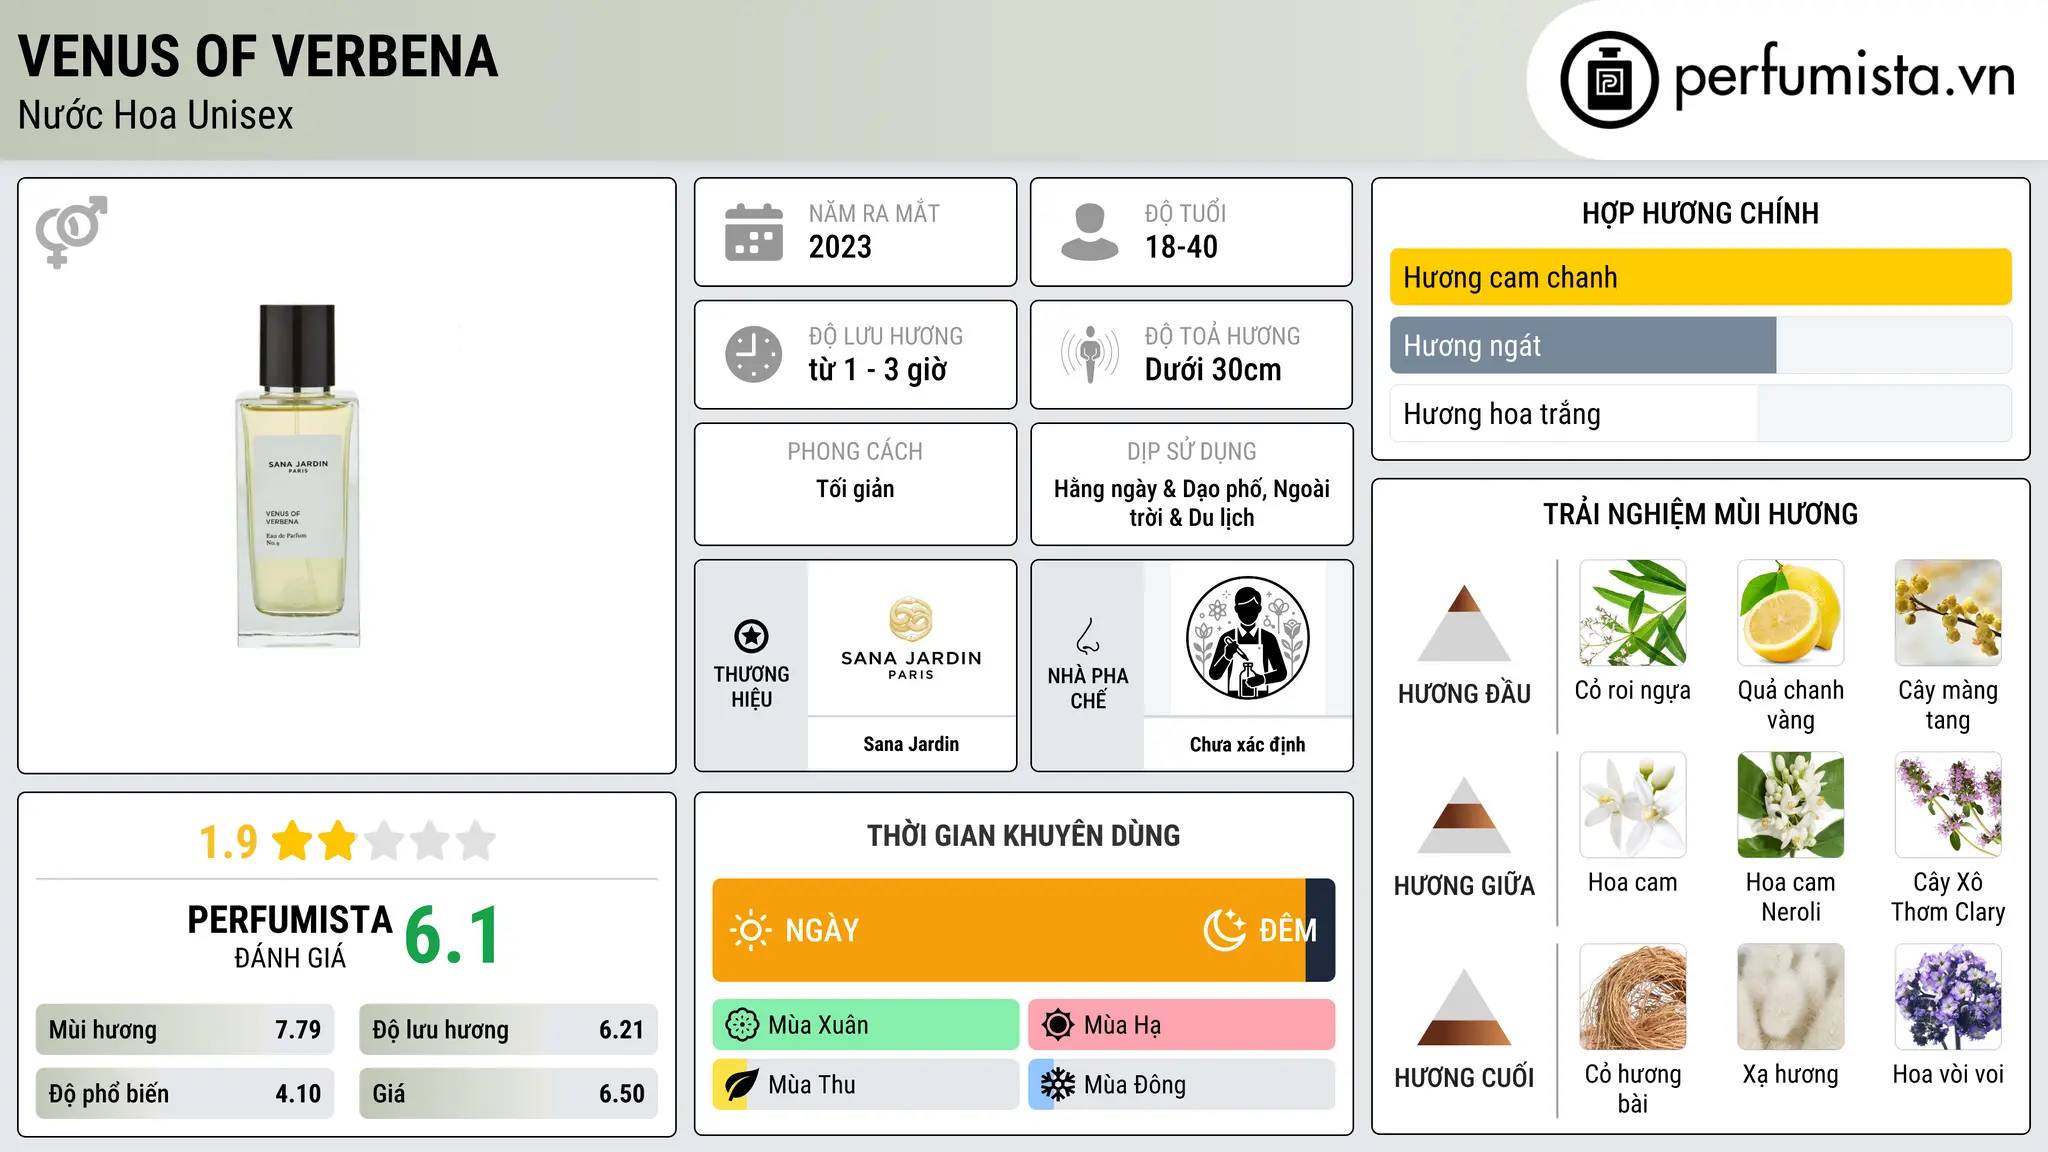Click the orange Ngày usage bar
This screenshot has height=1152, width=2048.
pyautogui.click(x=1009, y=930)
